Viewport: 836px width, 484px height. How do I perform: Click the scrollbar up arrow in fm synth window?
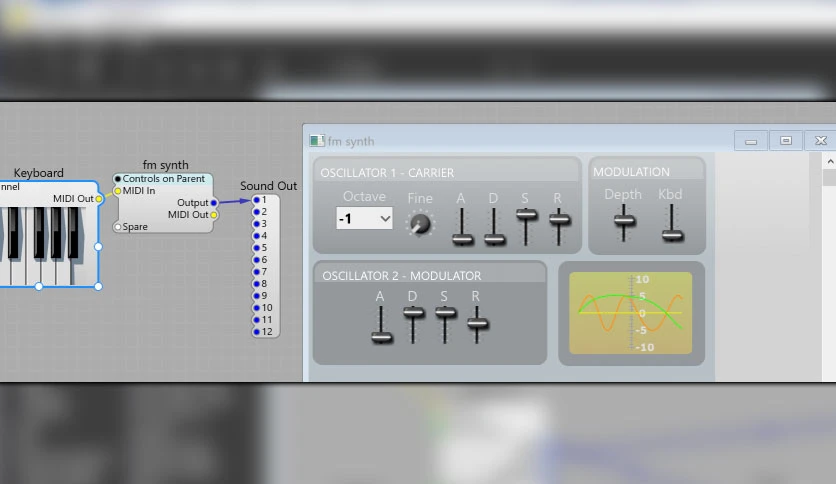click(830, 160)
